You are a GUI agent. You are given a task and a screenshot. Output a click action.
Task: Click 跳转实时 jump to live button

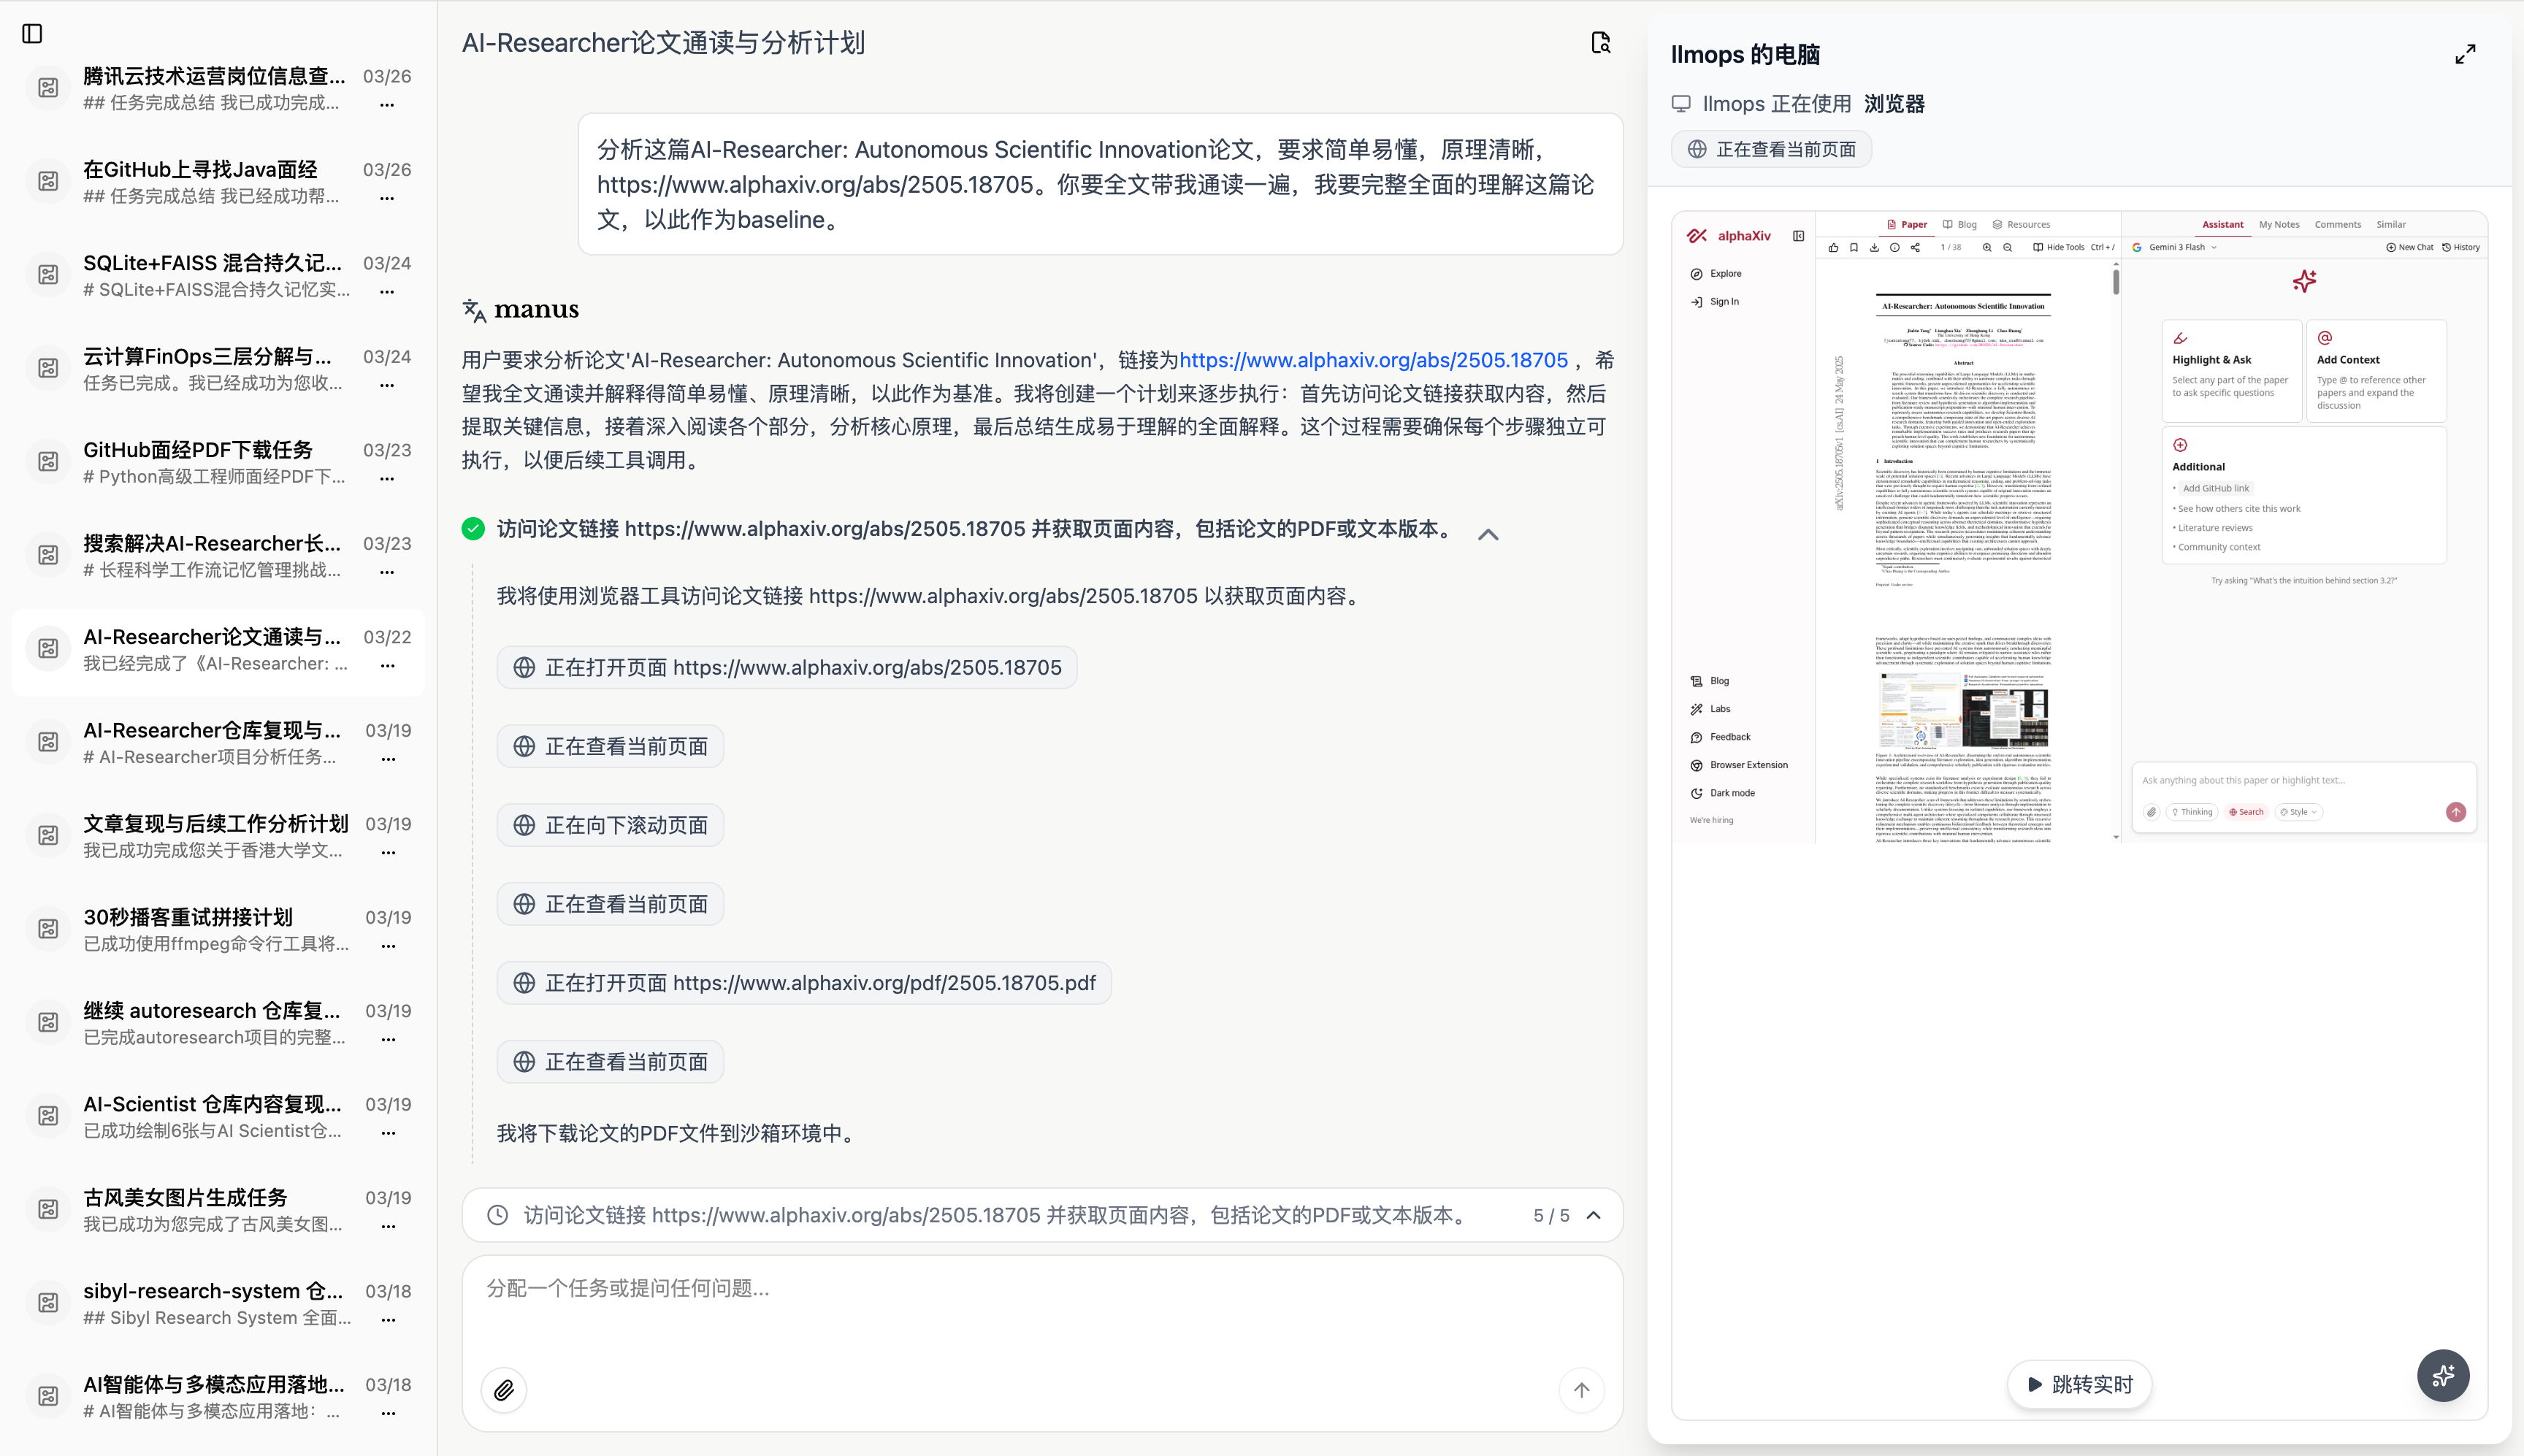click(2079, 1384)
